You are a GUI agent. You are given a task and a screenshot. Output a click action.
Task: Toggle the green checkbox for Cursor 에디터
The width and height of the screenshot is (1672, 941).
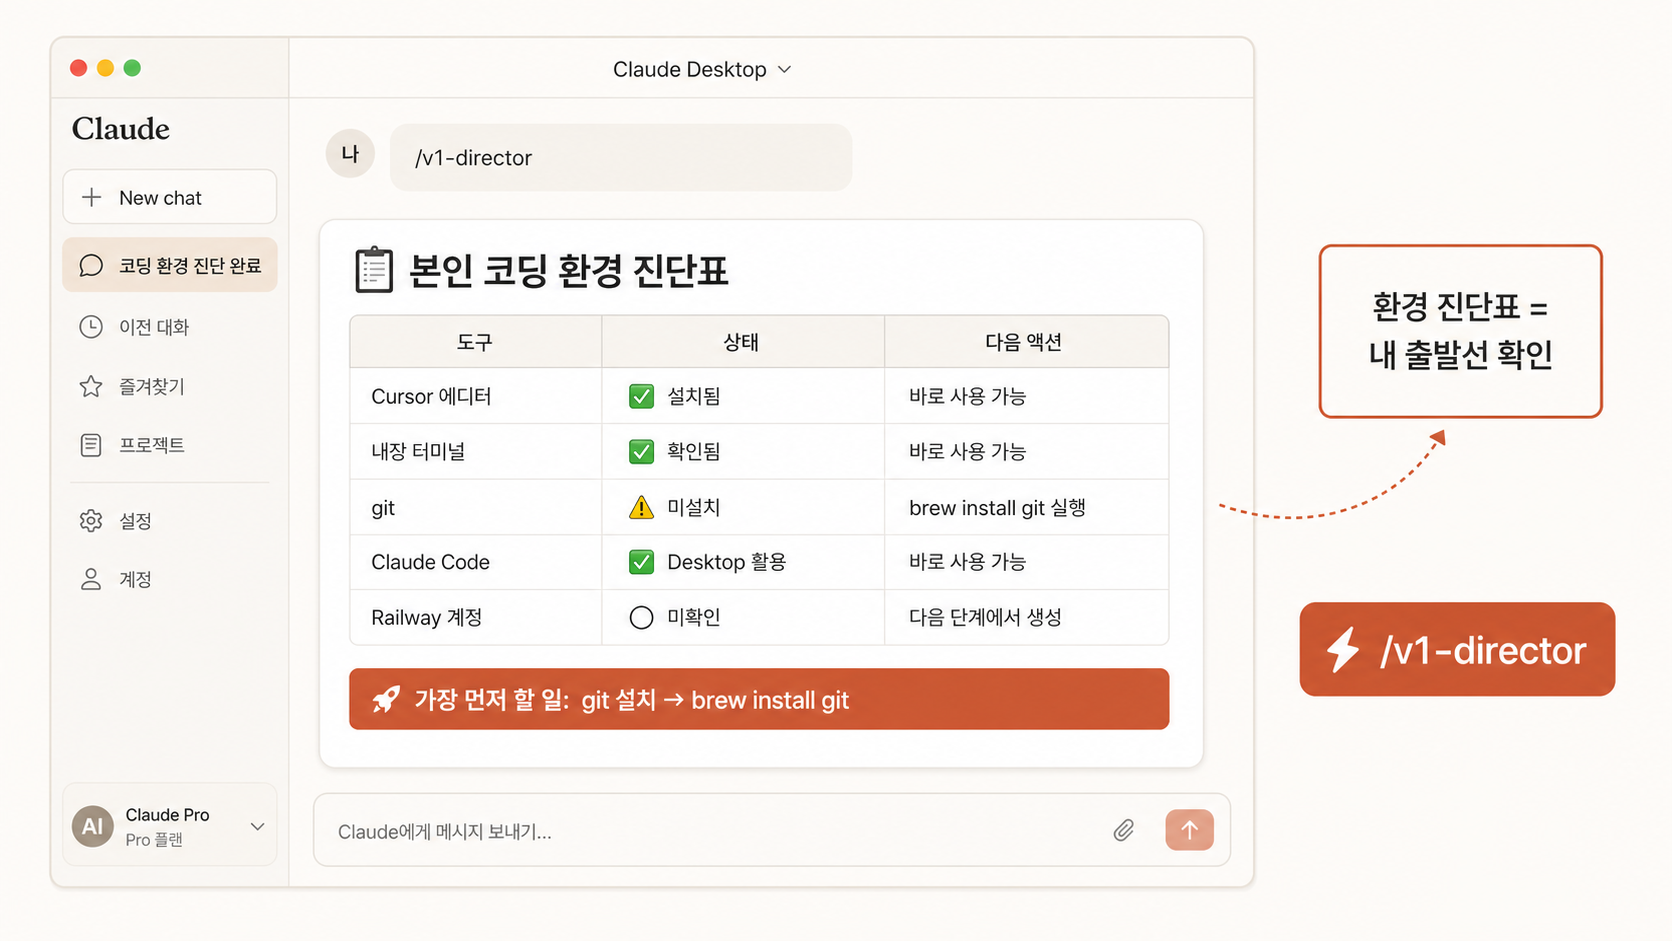coord(641,396)
